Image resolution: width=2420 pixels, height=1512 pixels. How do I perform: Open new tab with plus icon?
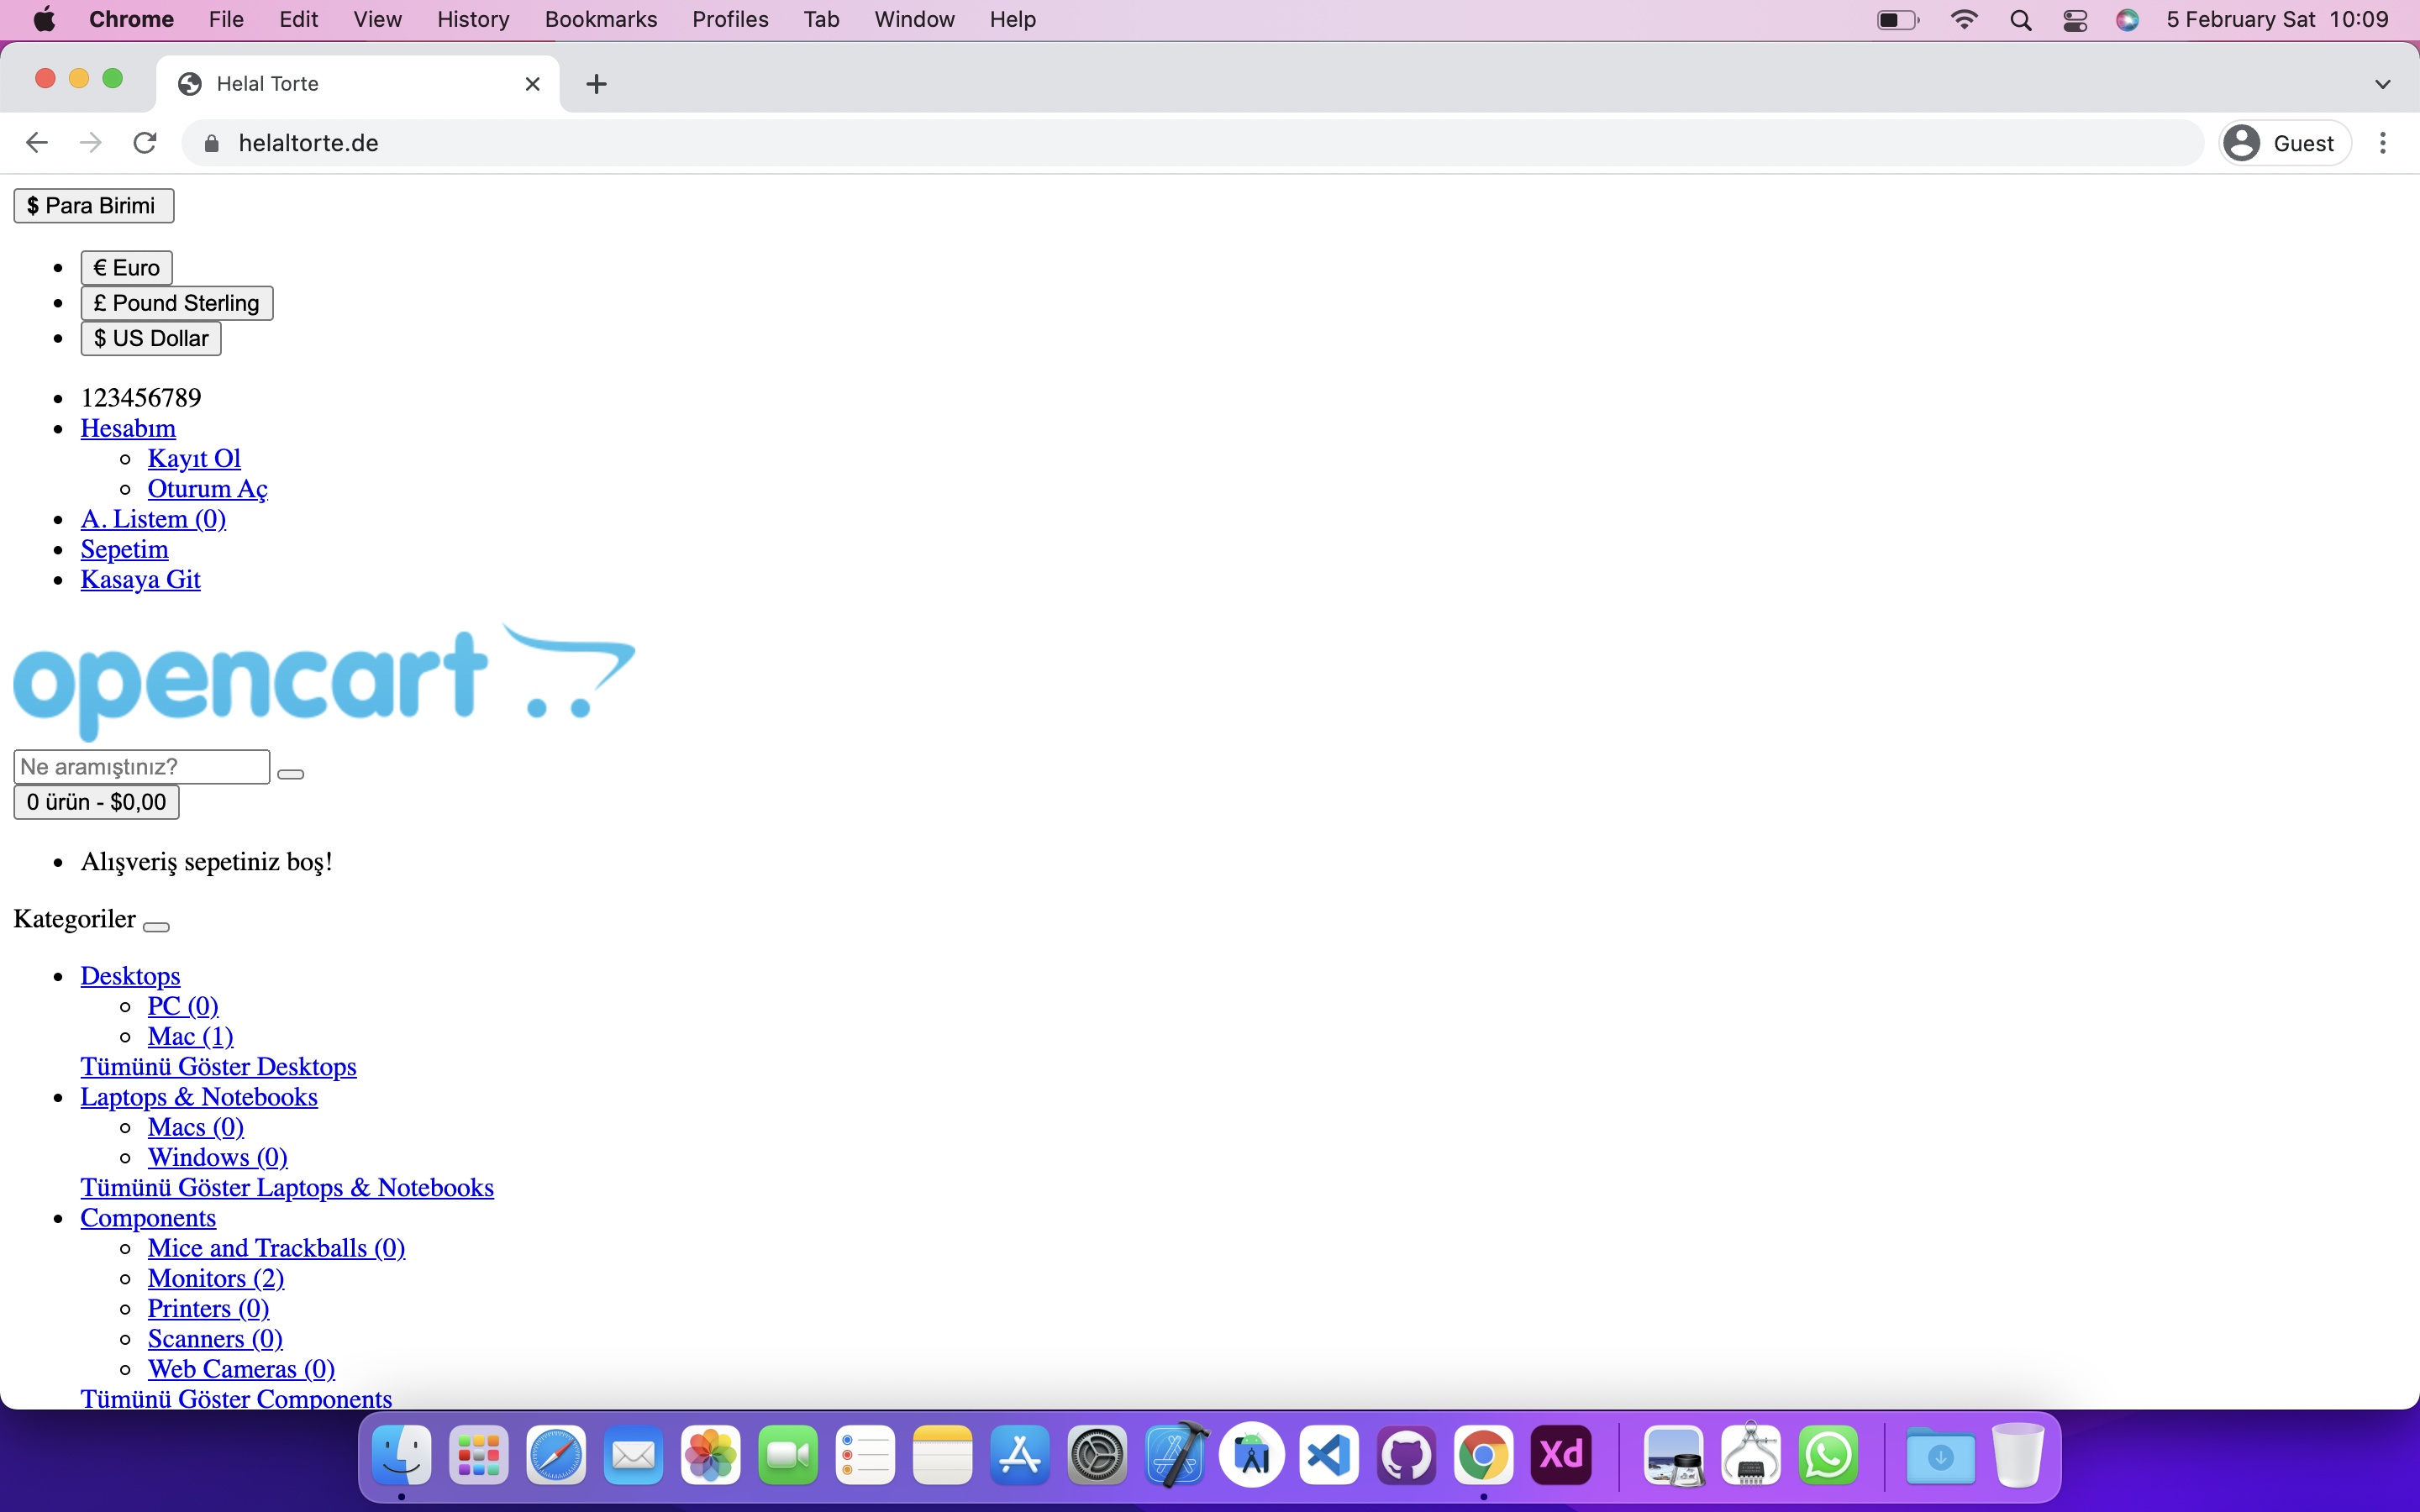596,84
